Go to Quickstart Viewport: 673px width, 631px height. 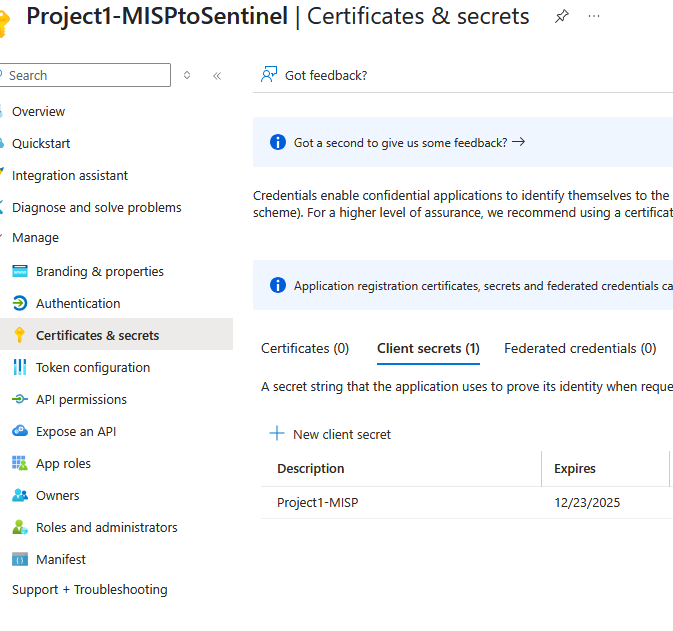tap(41, 143)
